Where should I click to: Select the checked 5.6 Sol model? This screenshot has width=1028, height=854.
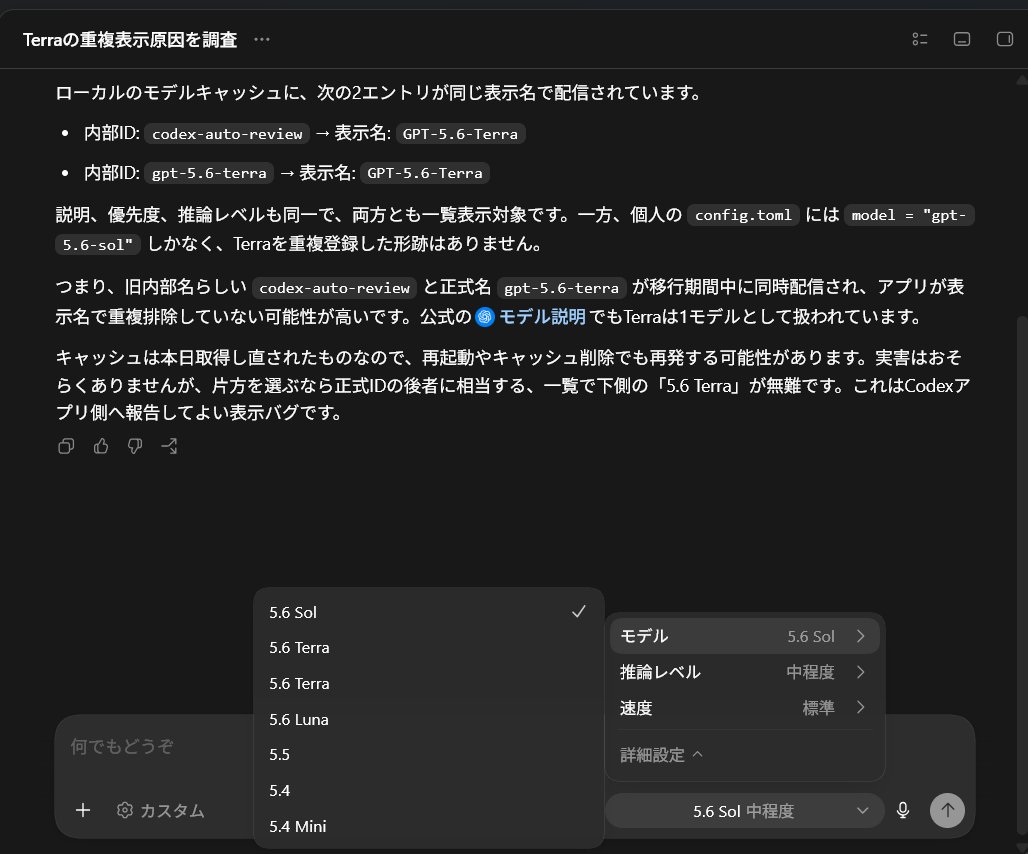[x=428, y=612]
